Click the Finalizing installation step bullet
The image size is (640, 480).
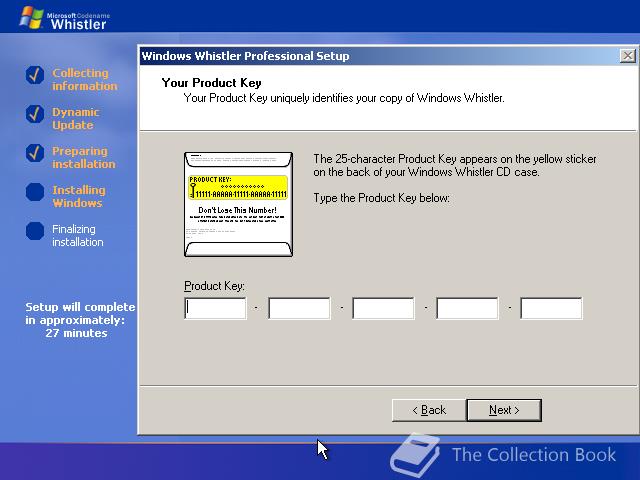pyautogui.click(x=35, y=231)
